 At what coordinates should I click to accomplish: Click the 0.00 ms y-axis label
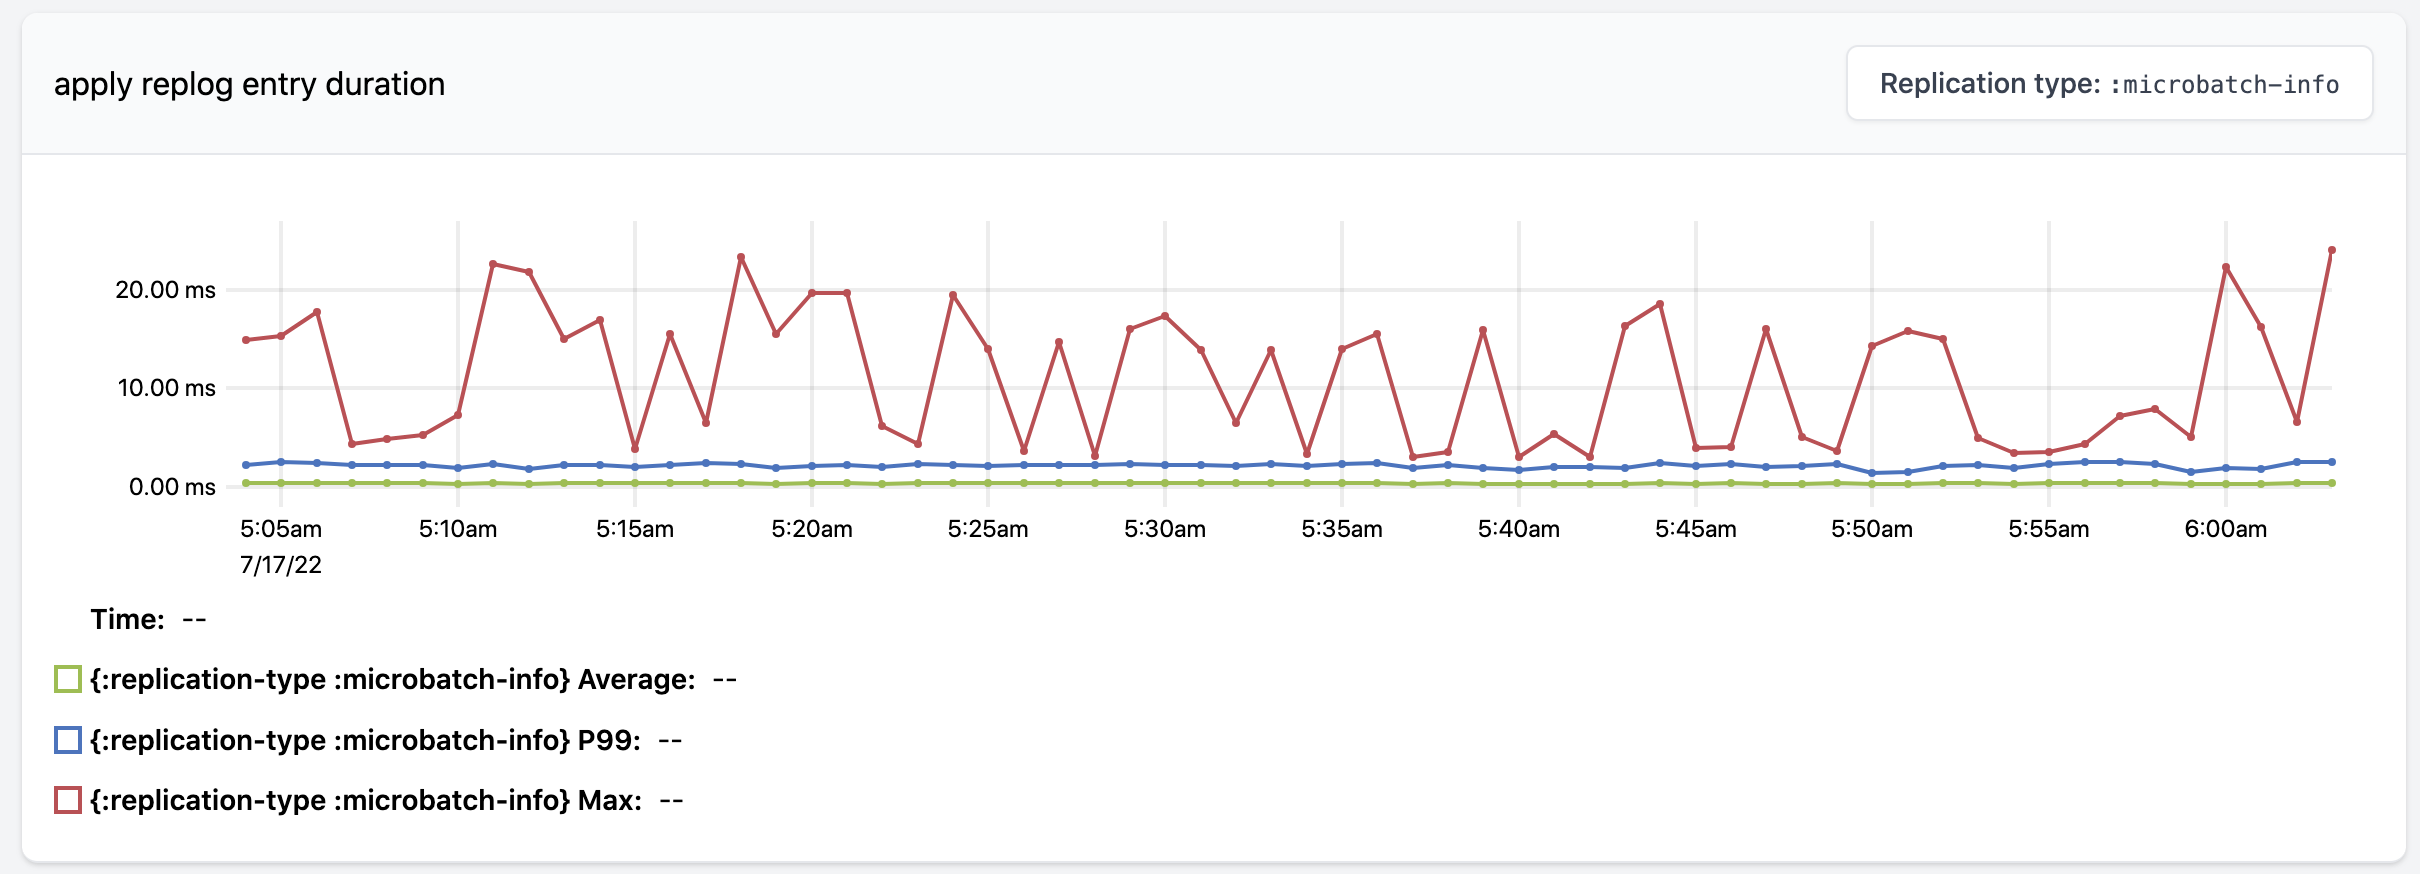(x=172, y=487)
